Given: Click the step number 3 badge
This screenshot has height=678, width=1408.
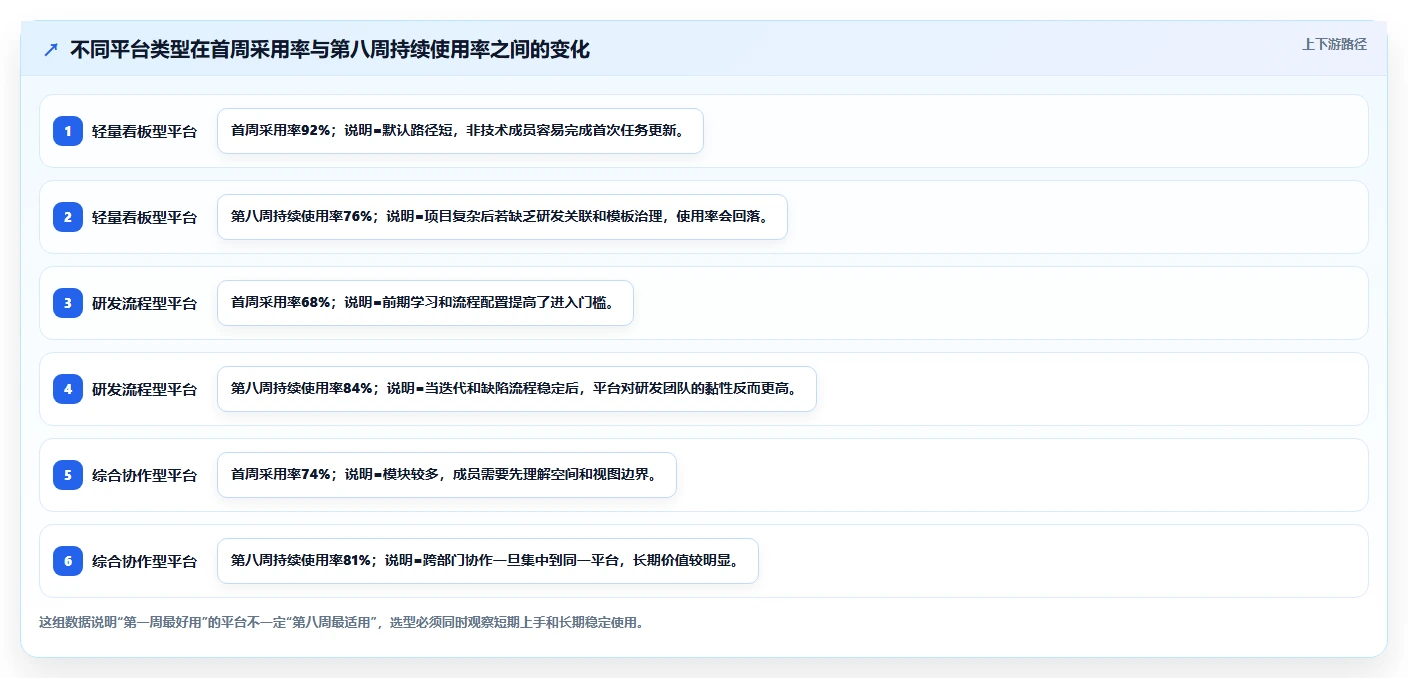Looking at the screenshot, I should pos(68,303).
